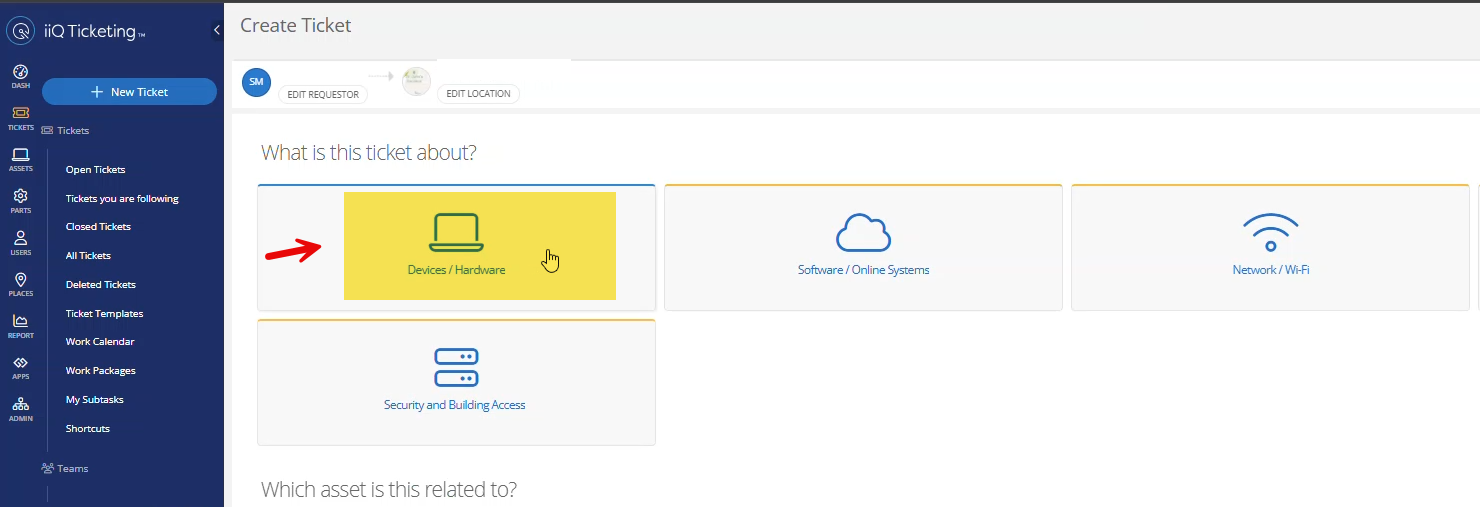
Task: Expand the Tickets section header
Action: tap(72, 131)
